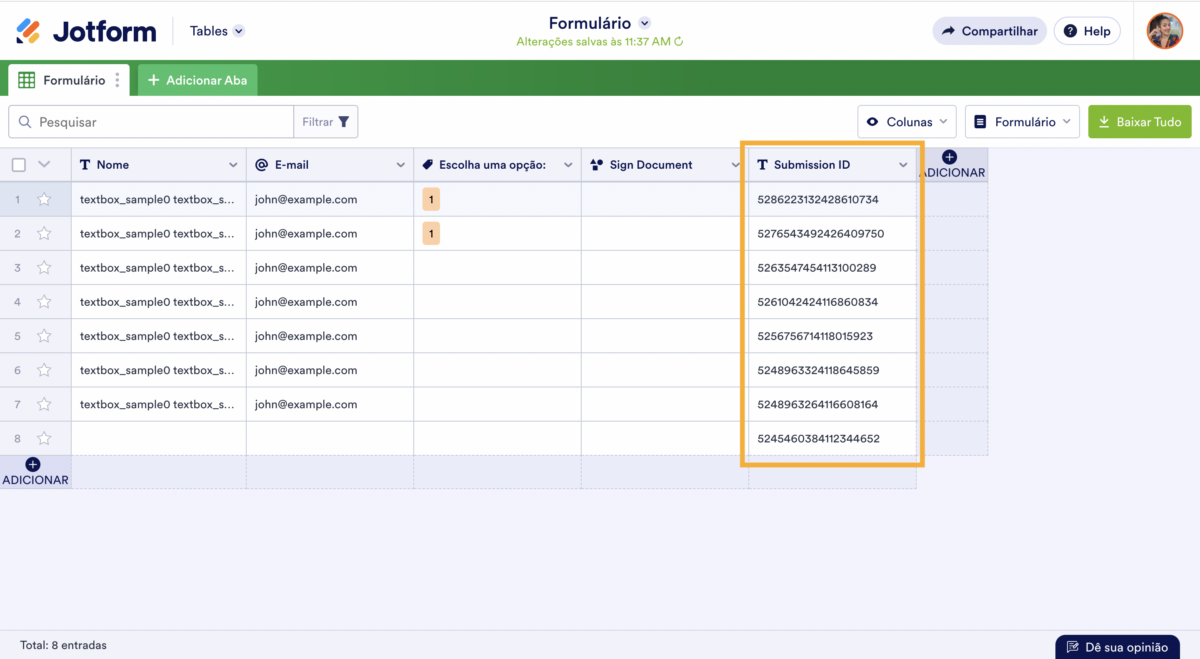Image resolution: width=1200 pixels, height=659 pixels.
Task: Star row 1
Action: tap(44, 199)
